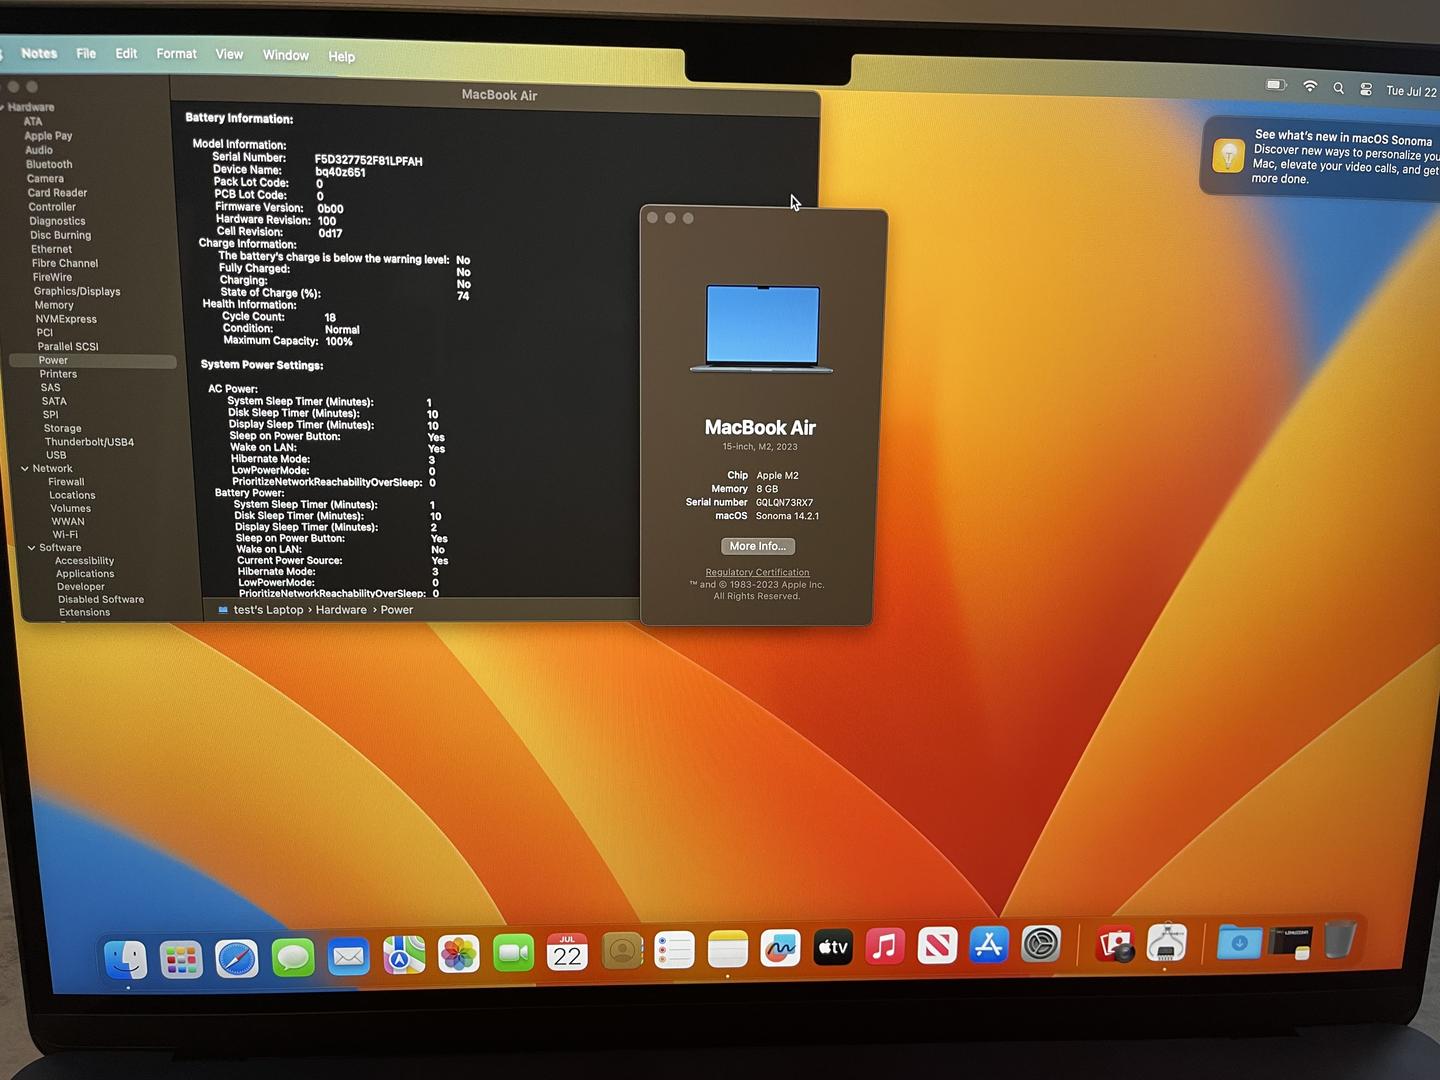Launch FaceTime from the Dock
Viewport: 1440px width, 1080px height.
(513, 953)
